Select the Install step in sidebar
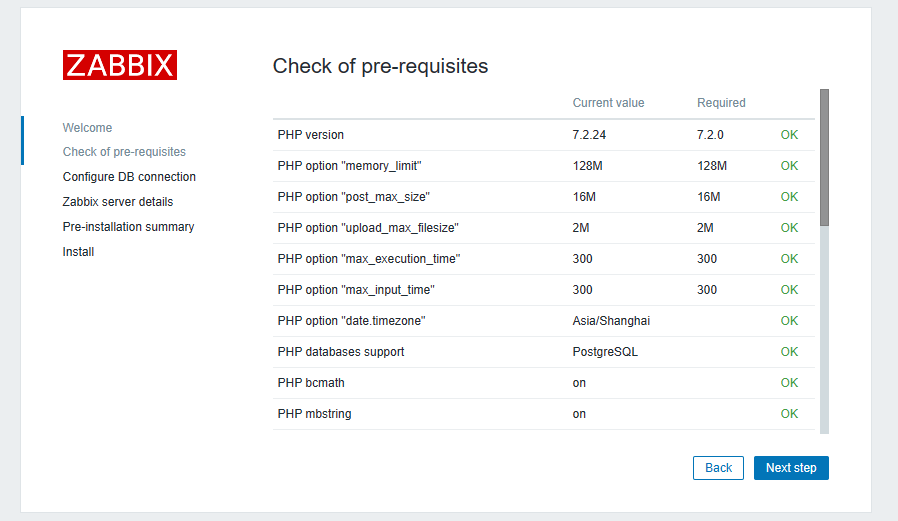The image size is (898, 521). (78, 252)
